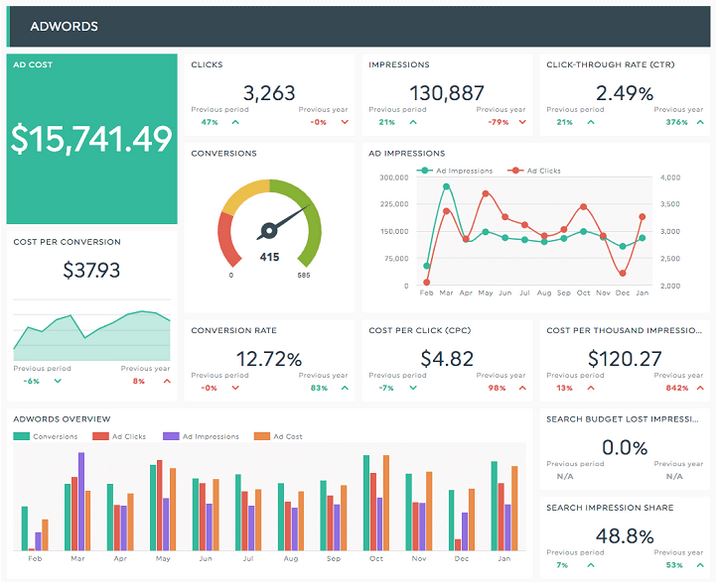Viewport: 725px width, 588px height.
Task: Click the $120.27 cost per thousand impressions value
Action: 625,359
